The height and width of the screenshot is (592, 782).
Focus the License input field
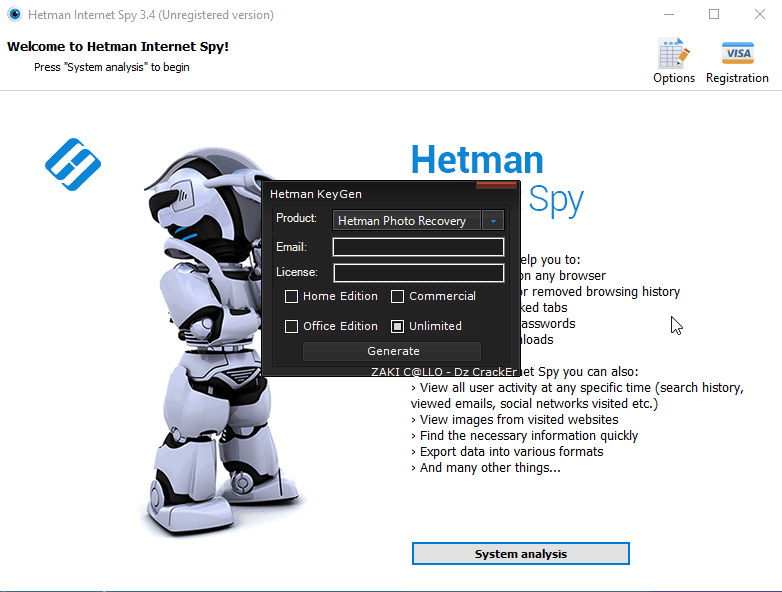(x=418, y=273)
